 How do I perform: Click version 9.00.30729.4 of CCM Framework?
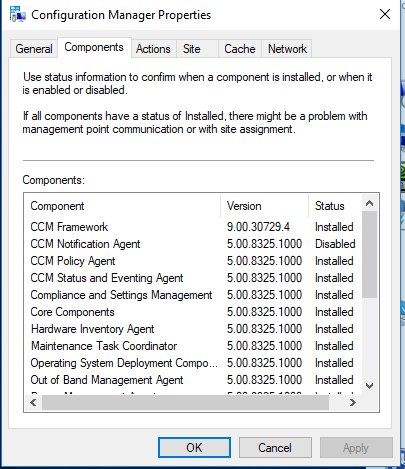coord(258,227)
